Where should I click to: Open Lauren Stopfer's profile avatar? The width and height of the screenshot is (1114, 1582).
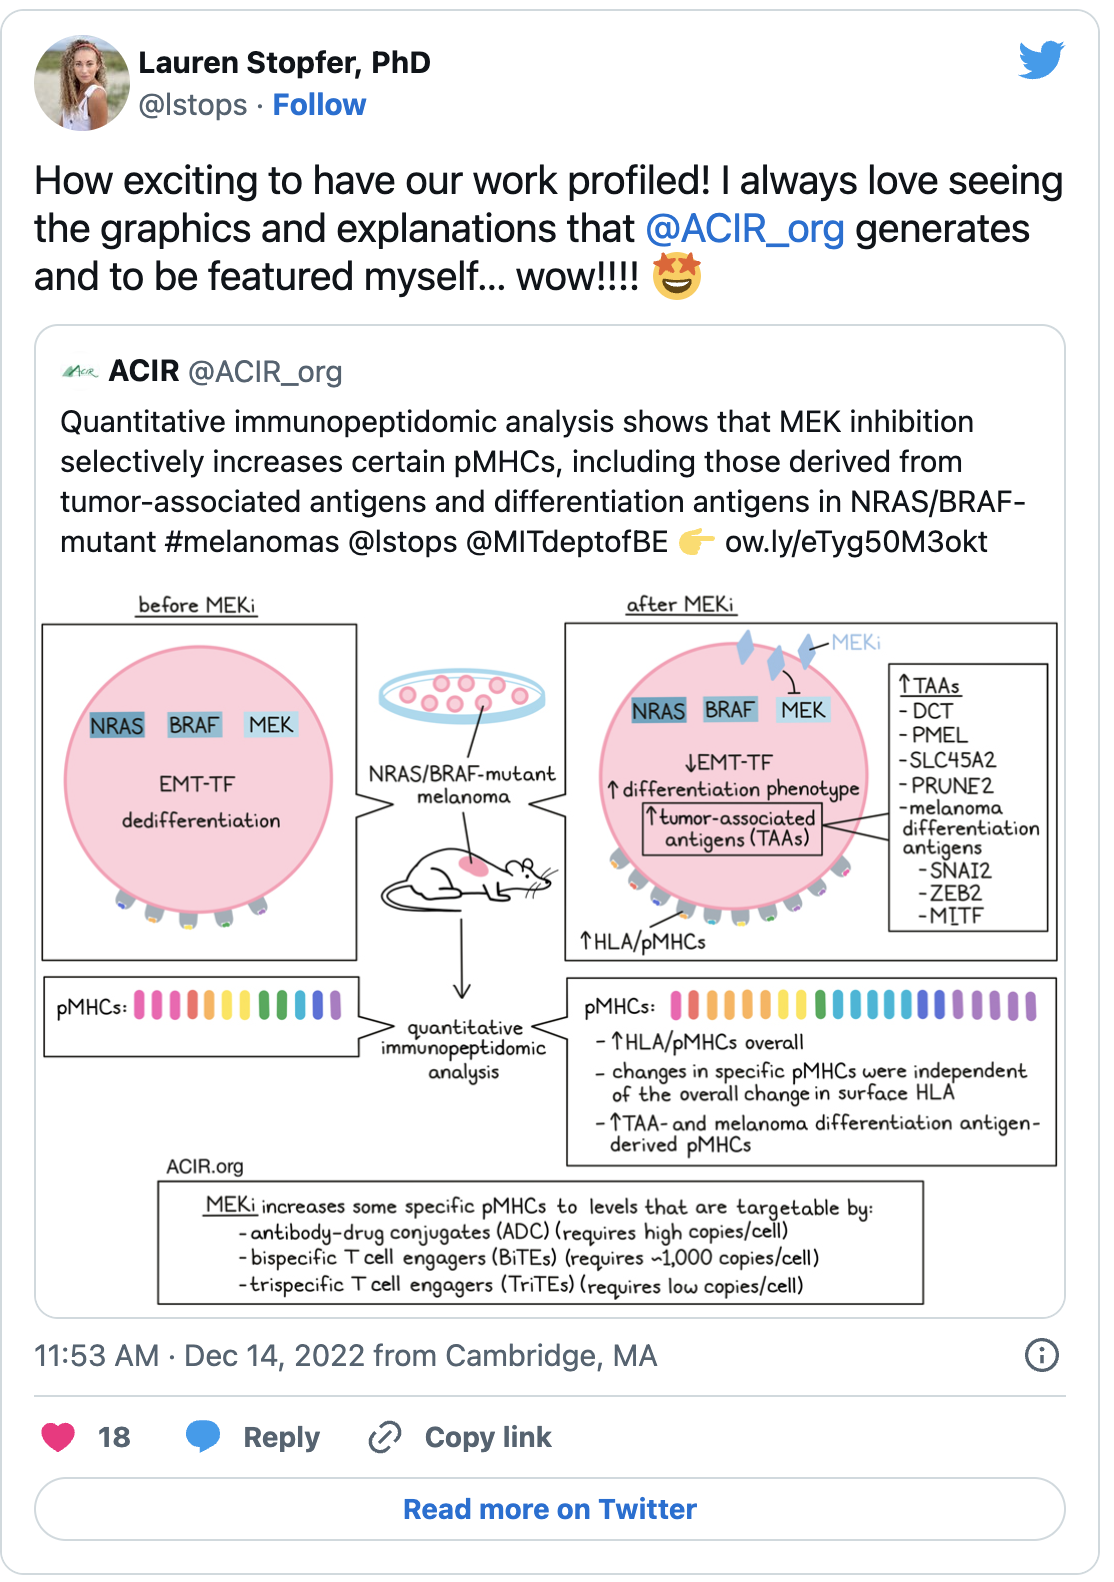pos(82,83)
